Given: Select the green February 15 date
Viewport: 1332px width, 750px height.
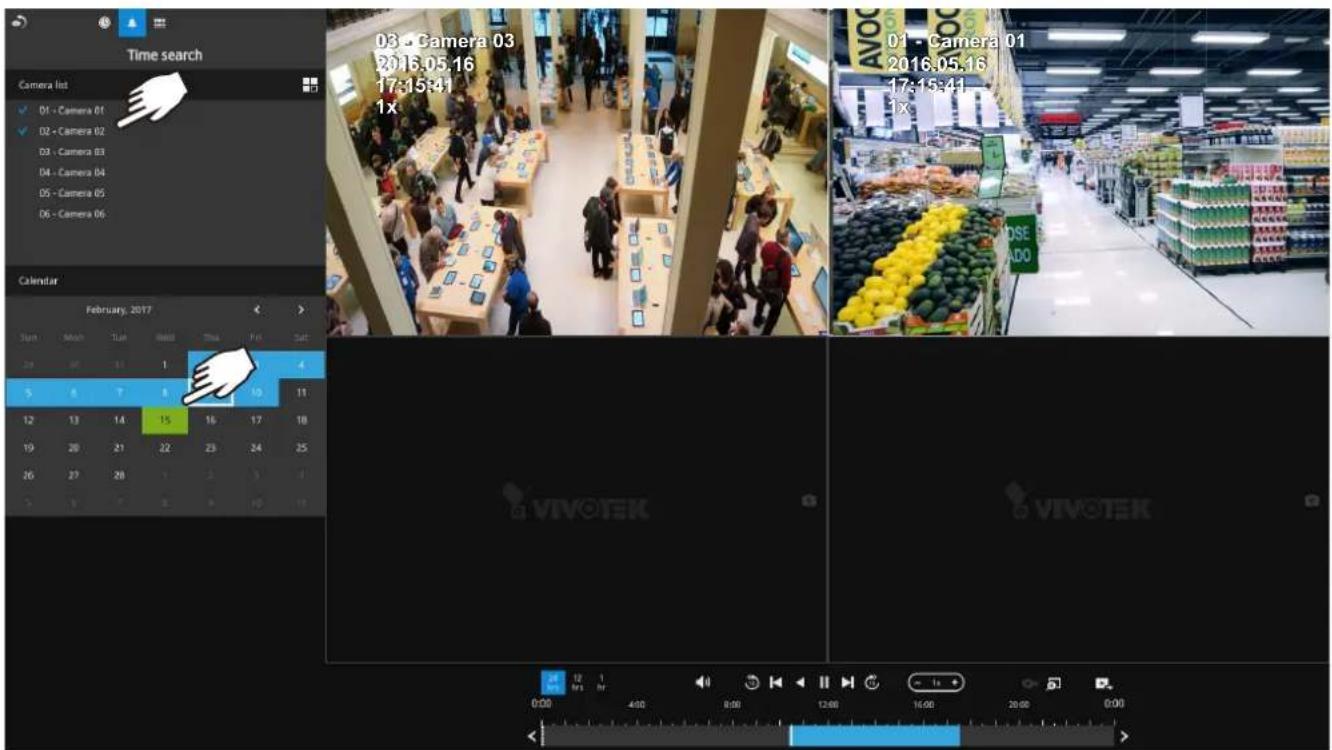Looking at the screenshot, I should tap(165, 420).
